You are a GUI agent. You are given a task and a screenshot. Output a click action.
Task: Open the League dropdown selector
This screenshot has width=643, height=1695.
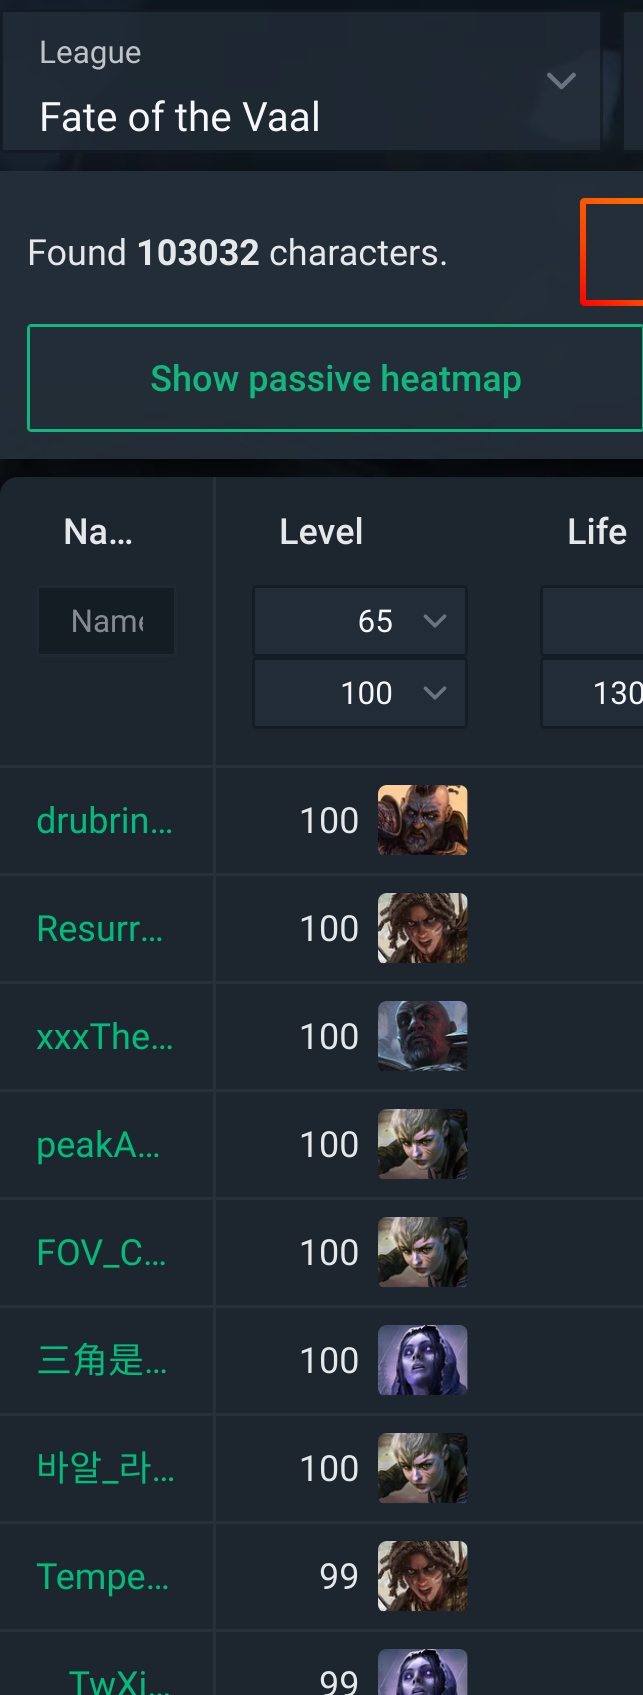point(300,82)
